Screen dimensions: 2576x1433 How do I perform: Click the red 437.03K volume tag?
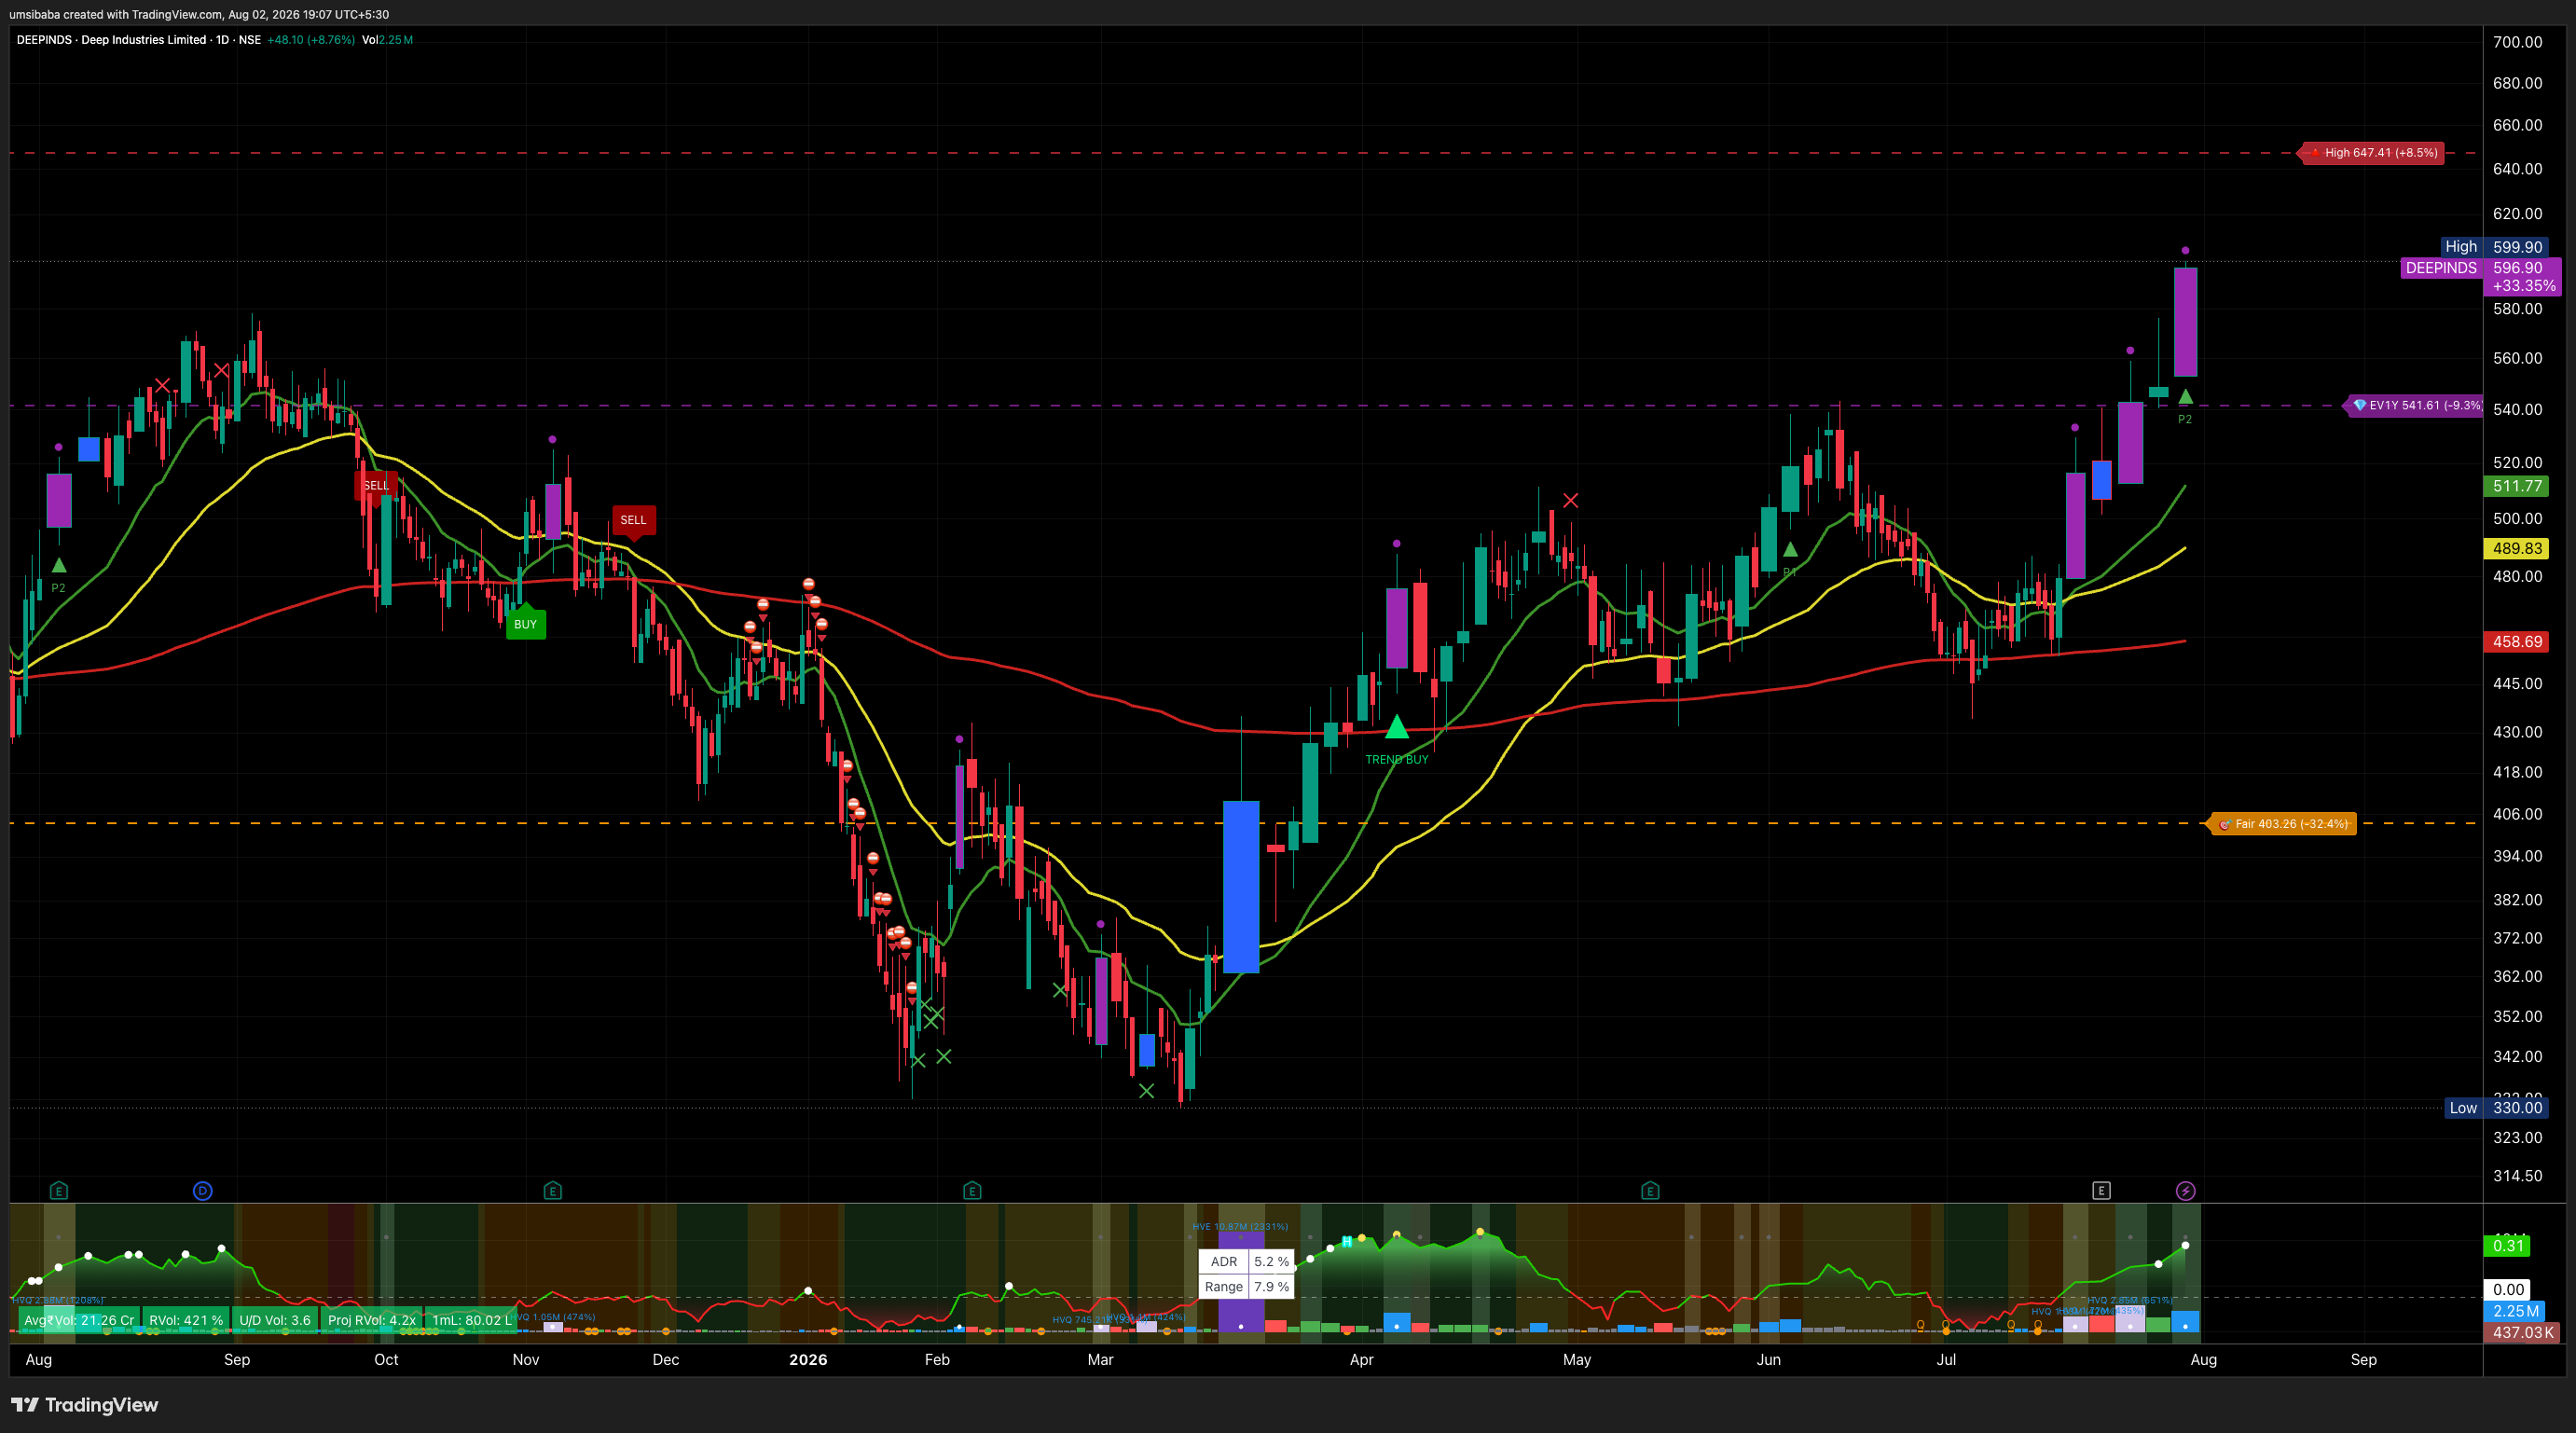(x=2522, y=1333)
